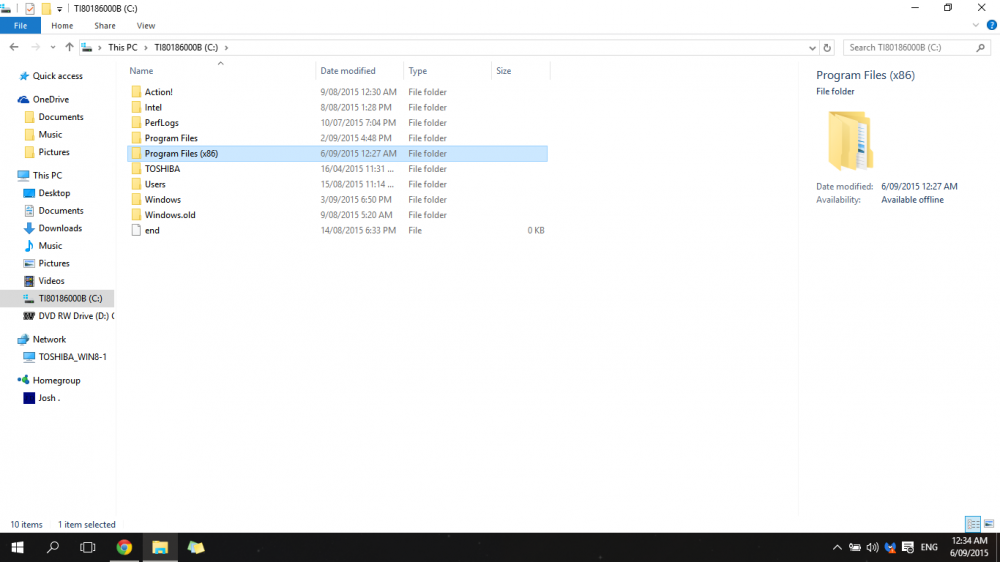Viewport: 1000px width, 562px height.
Task: Select the TOSHIBA folder
Action: 162,168
